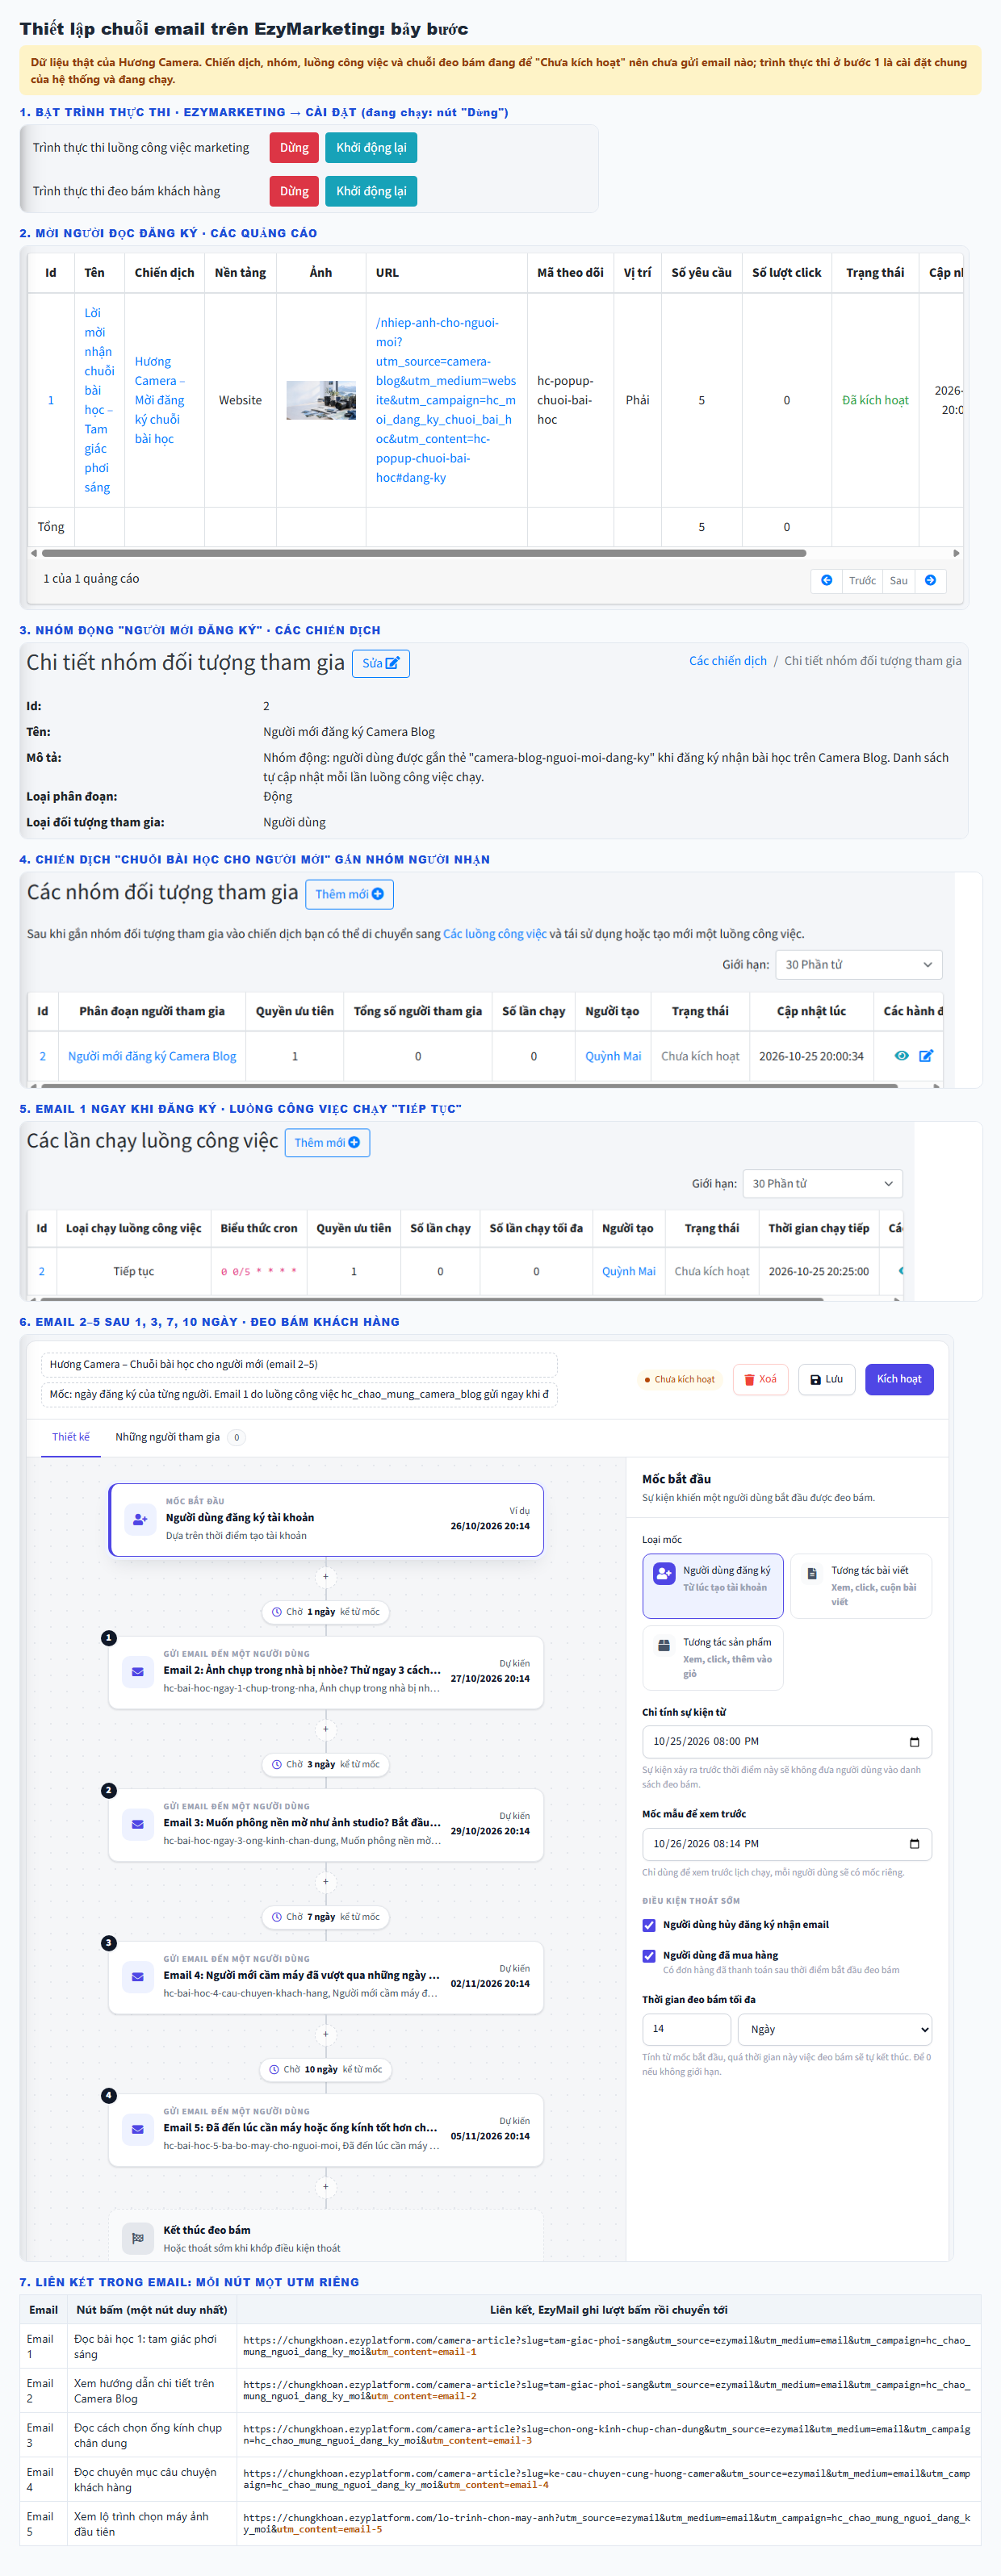Click the envelope icon on the Email 2 step

(138, 1671)
